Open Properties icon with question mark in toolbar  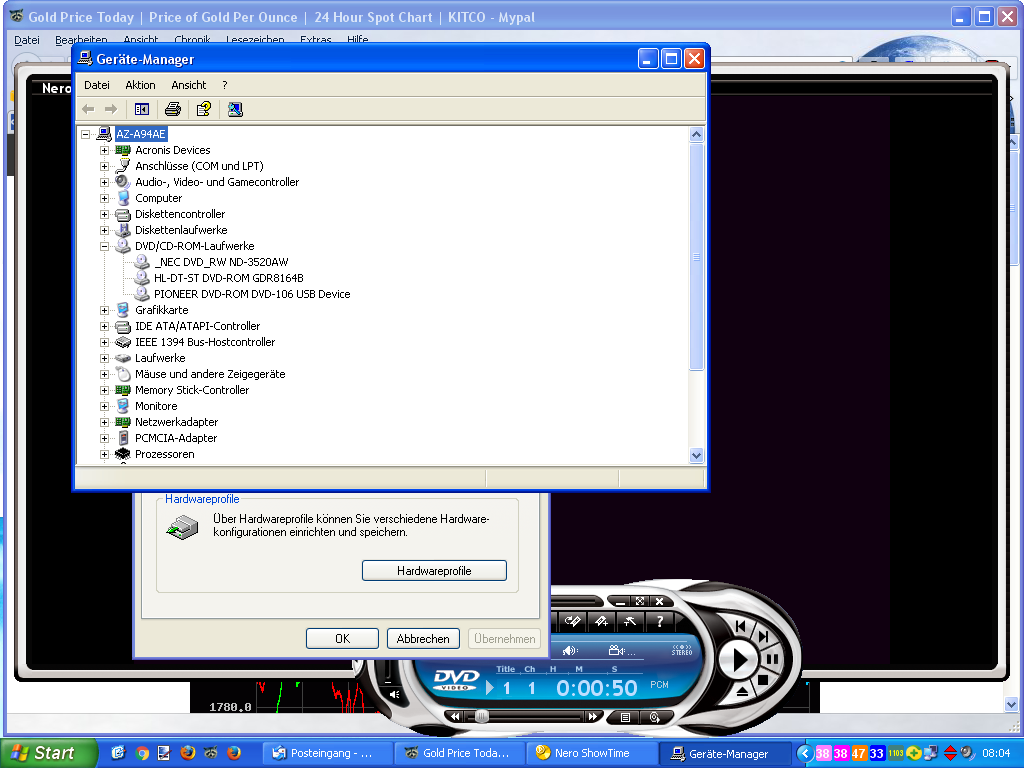(x=204, y=109)
